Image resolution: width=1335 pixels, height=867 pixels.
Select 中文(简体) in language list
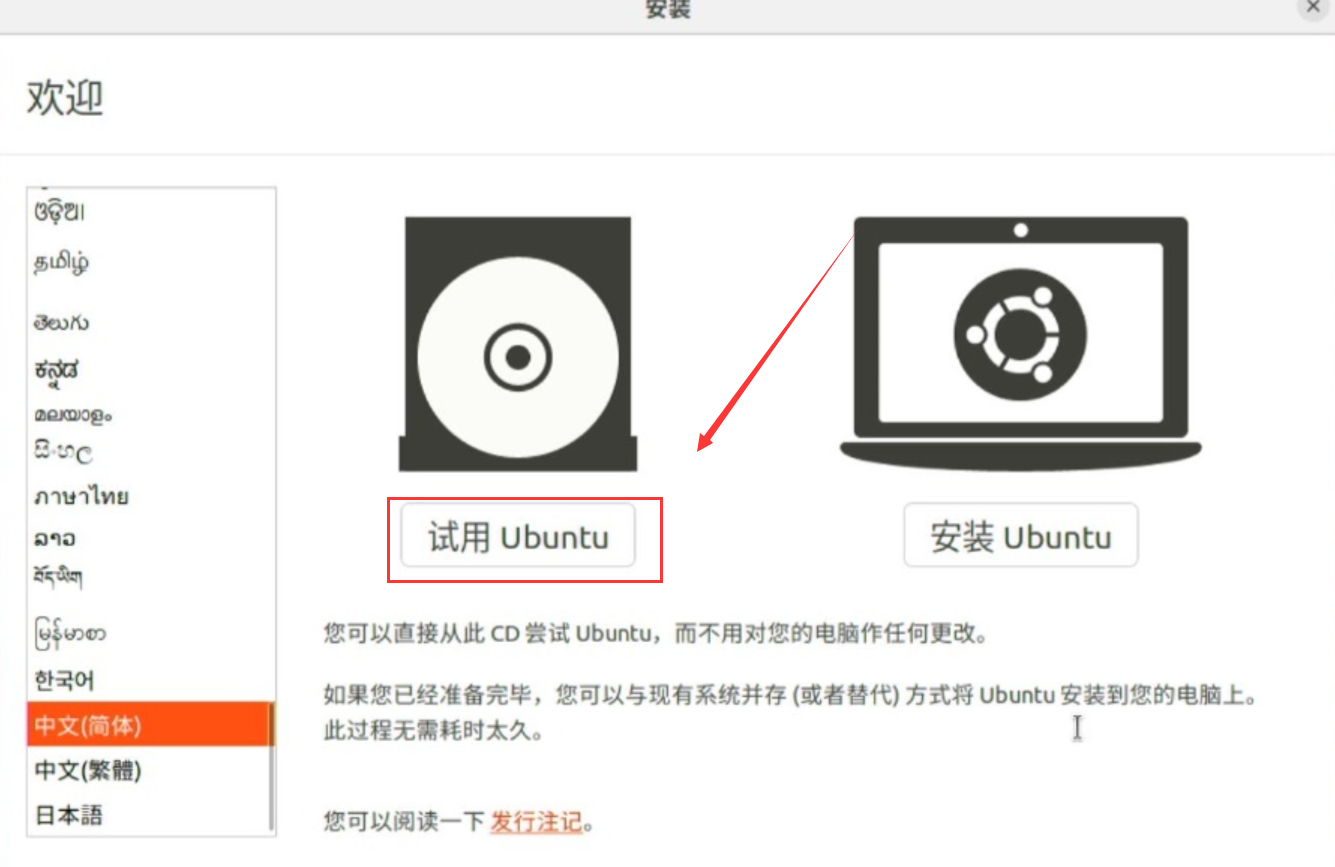tap(150, 725)
